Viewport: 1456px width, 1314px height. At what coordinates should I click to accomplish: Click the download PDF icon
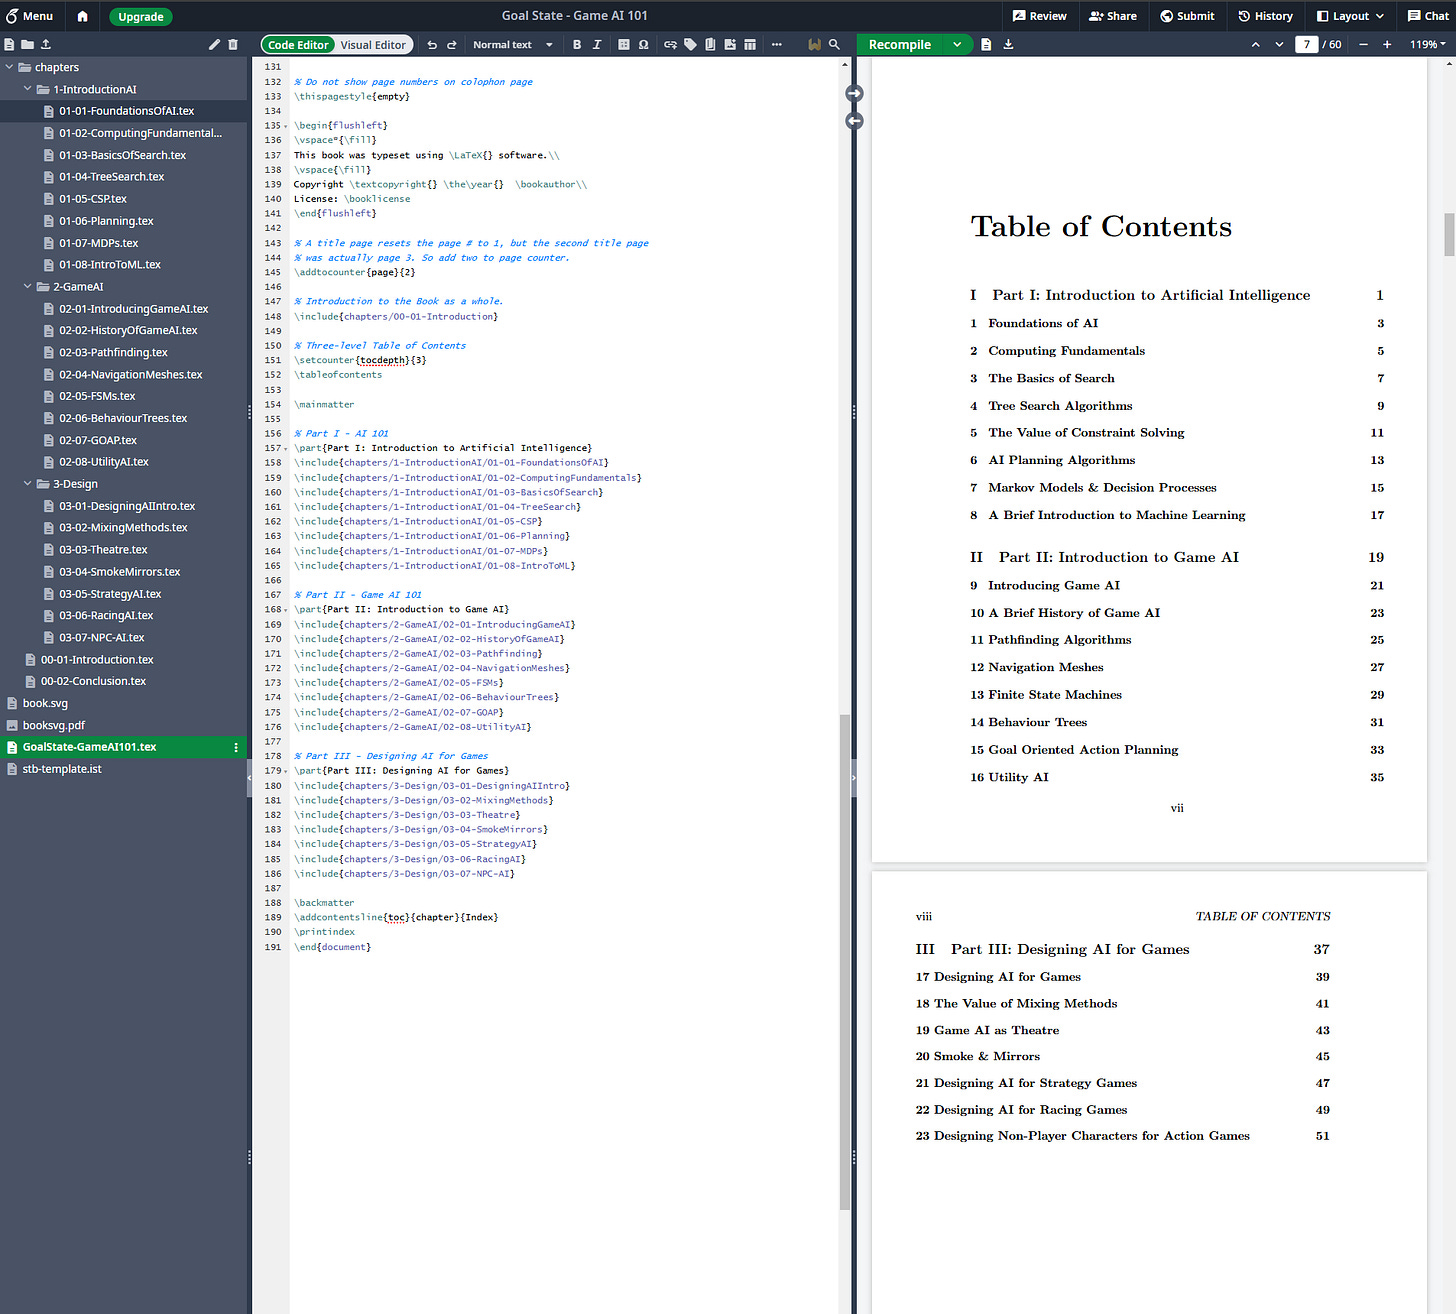point(1008,45)
